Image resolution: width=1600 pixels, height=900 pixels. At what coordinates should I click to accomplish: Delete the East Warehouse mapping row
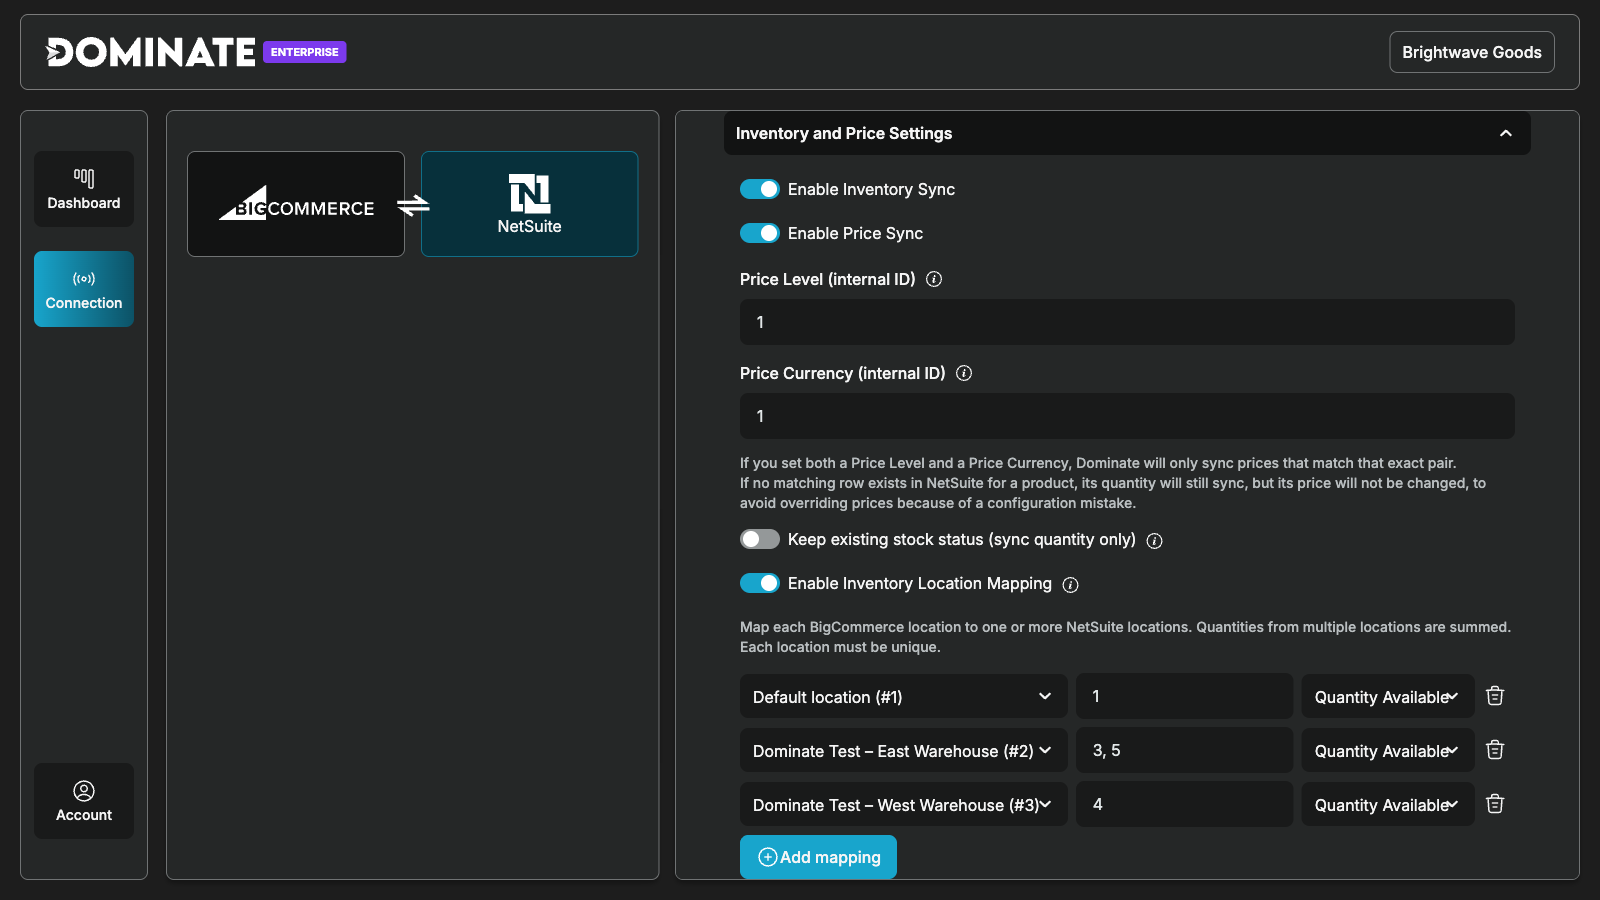tap(1495, 750)
